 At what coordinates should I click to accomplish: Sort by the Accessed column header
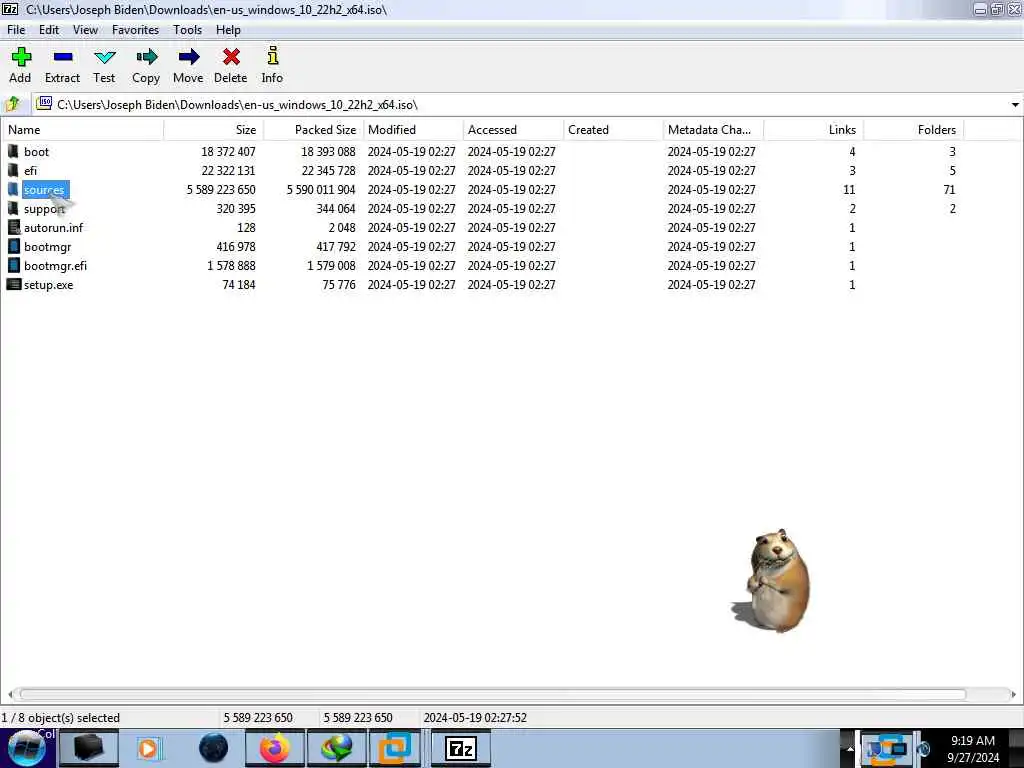tap(513, 130)
